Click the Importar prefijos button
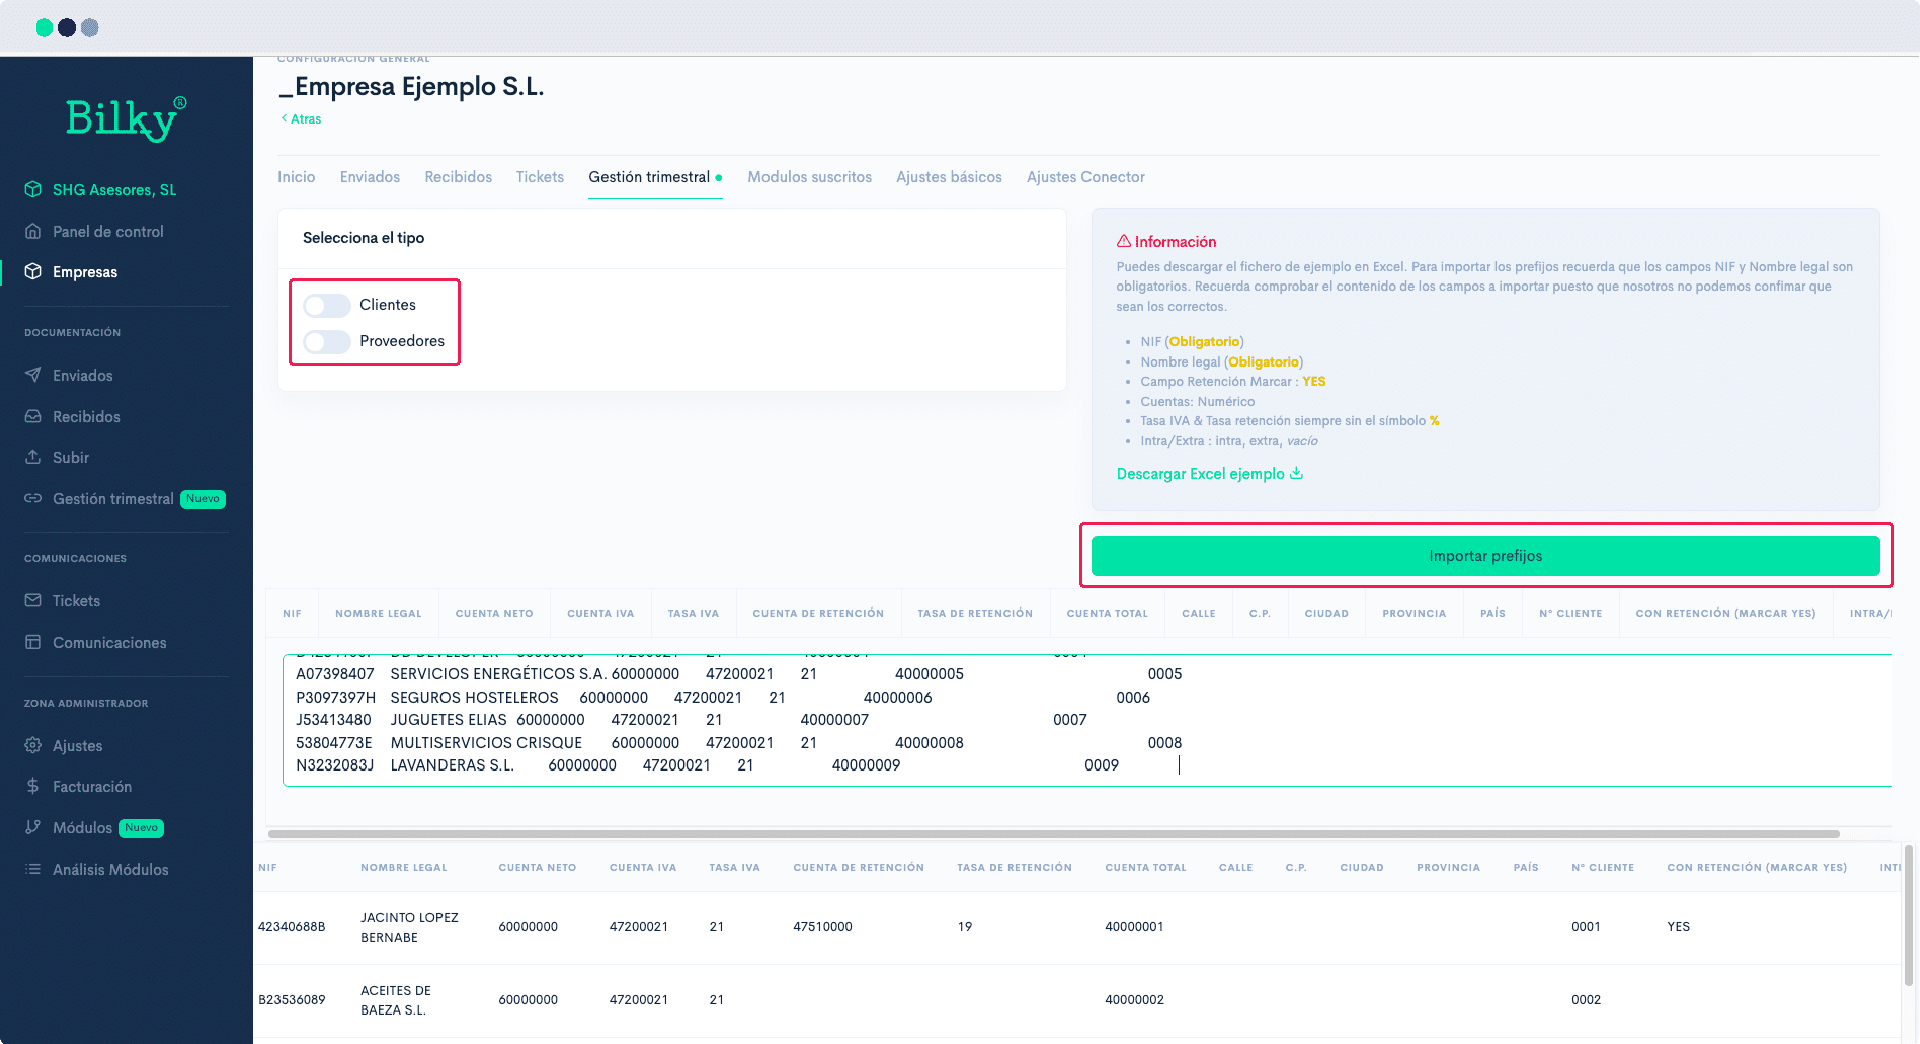 pyautogui.click(x=1485, y=556)
